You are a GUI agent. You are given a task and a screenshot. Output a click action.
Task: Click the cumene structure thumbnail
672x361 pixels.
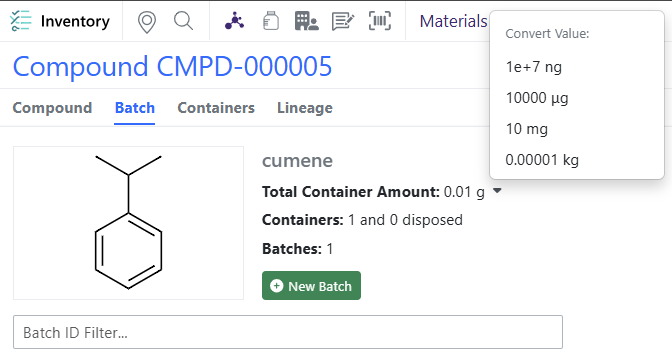click(x=129, y=223)
